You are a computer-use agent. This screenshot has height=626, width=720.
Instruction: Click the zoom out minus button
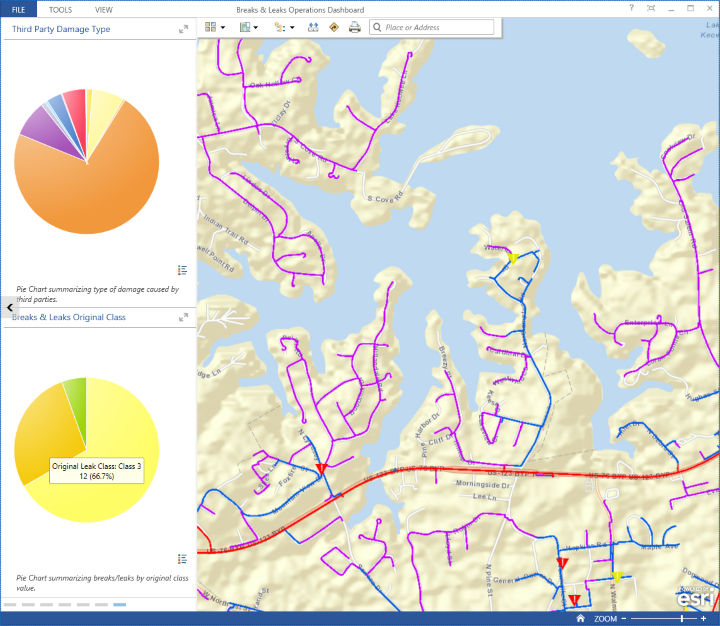pos(623,619)
